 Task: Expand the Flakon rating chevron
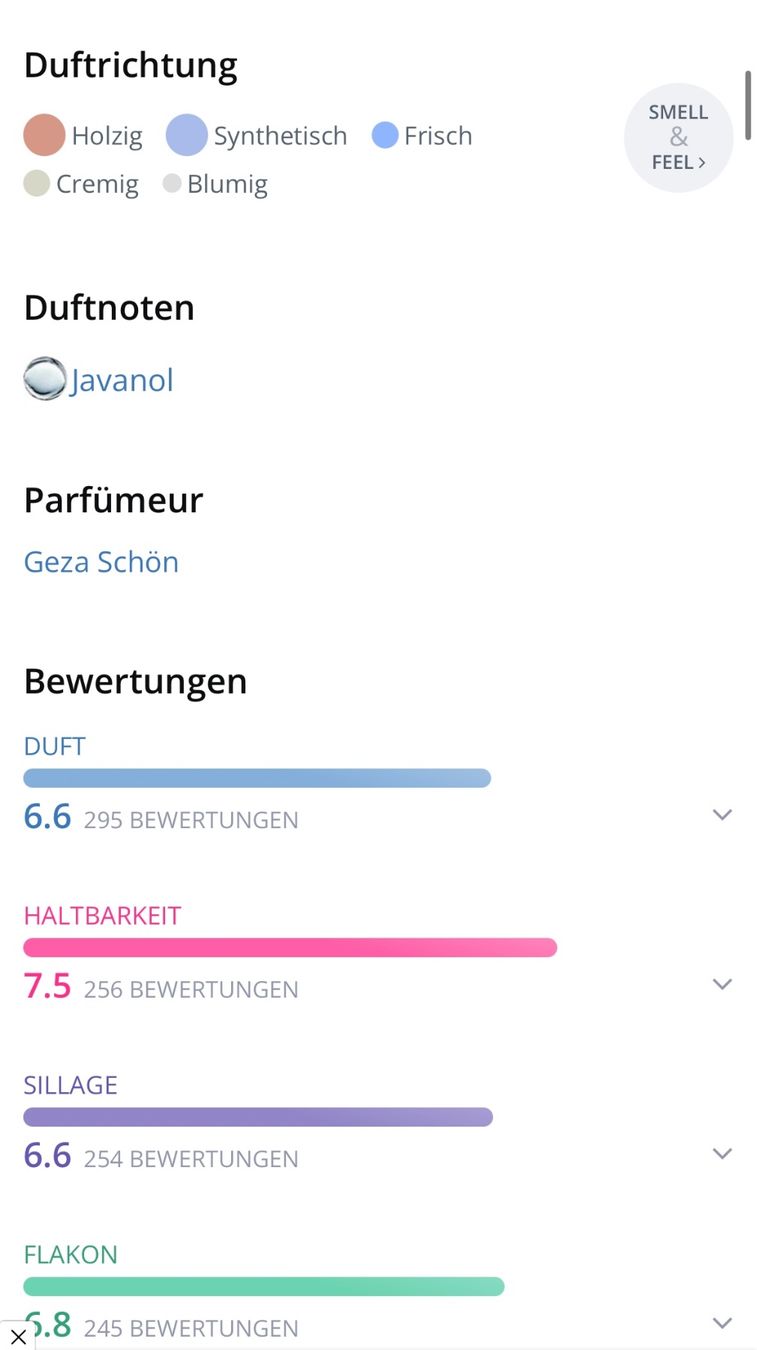pos(722,1323)
